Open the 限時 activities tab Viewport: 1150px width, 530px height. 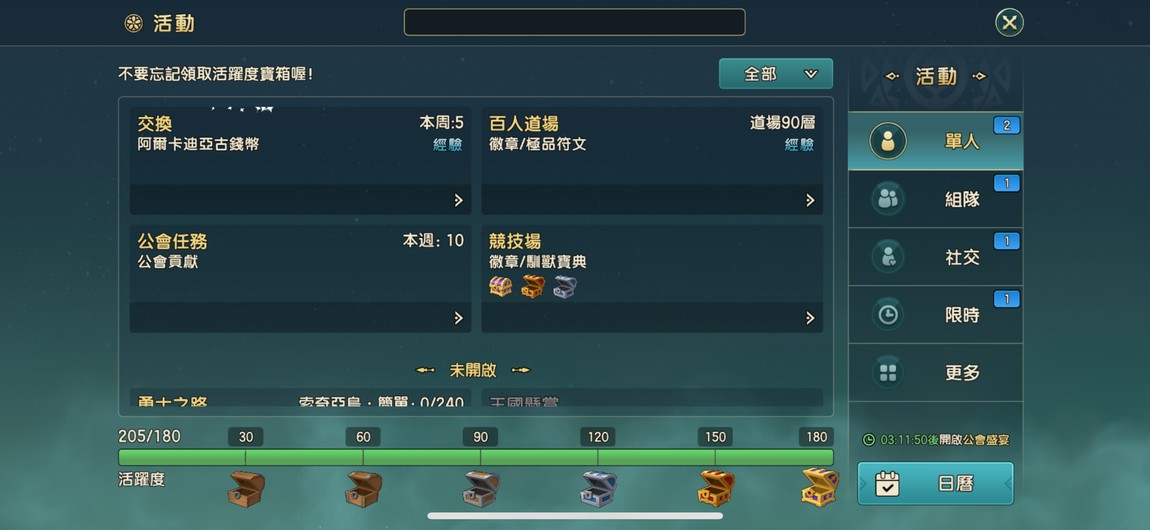pyautogui.click(x=935, y=314)
